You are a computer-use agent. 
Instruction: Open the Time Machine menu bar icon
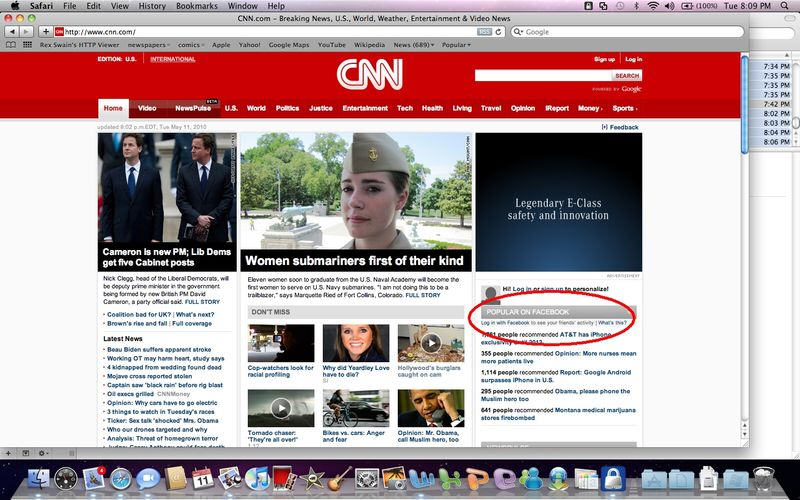[x=620, y=6]
